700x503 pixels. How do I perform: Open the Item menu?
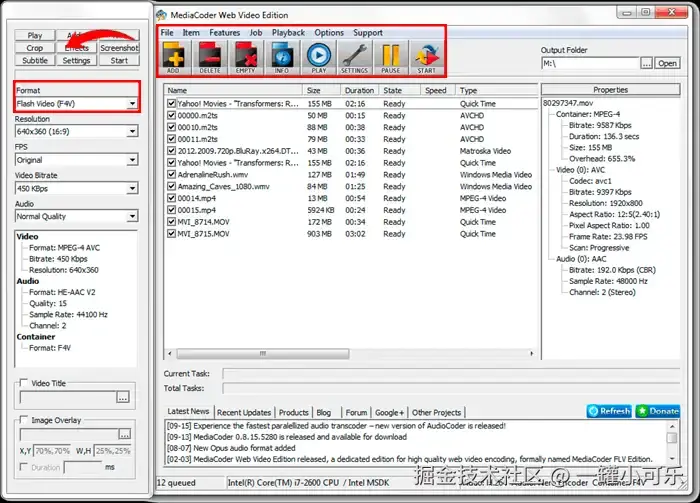coord(191,33)
